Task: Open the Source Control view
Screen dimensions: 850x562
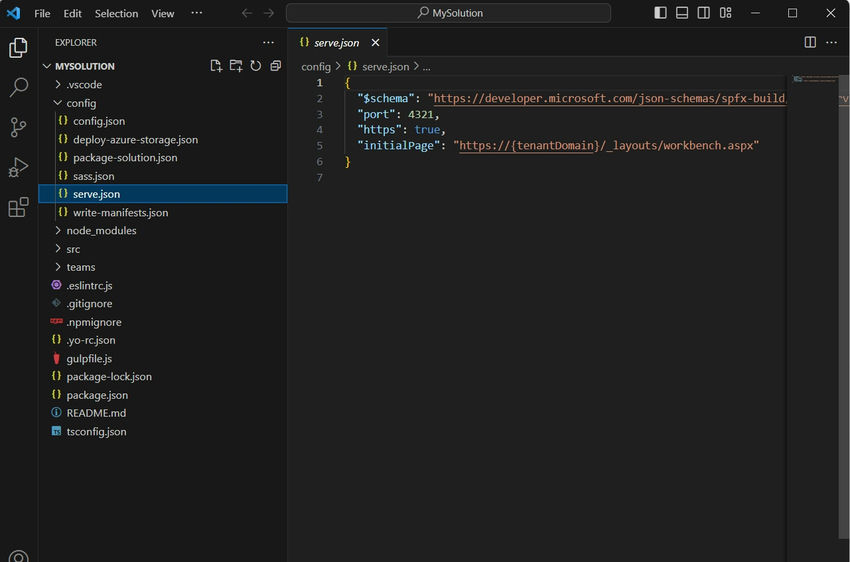Action: pyautogui.click(x=18, y=127)
